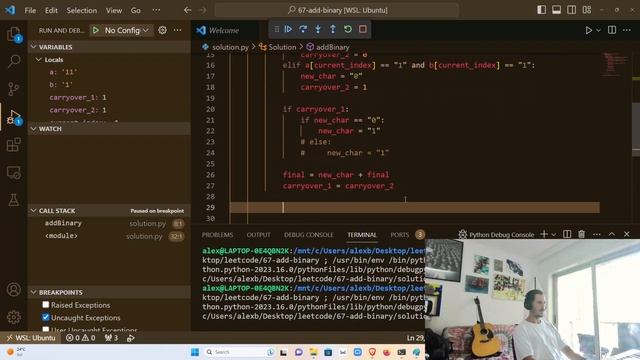Open launch.json with the gear icon
Viewport: 640px width, 360px height.
(x=162, y=30)
